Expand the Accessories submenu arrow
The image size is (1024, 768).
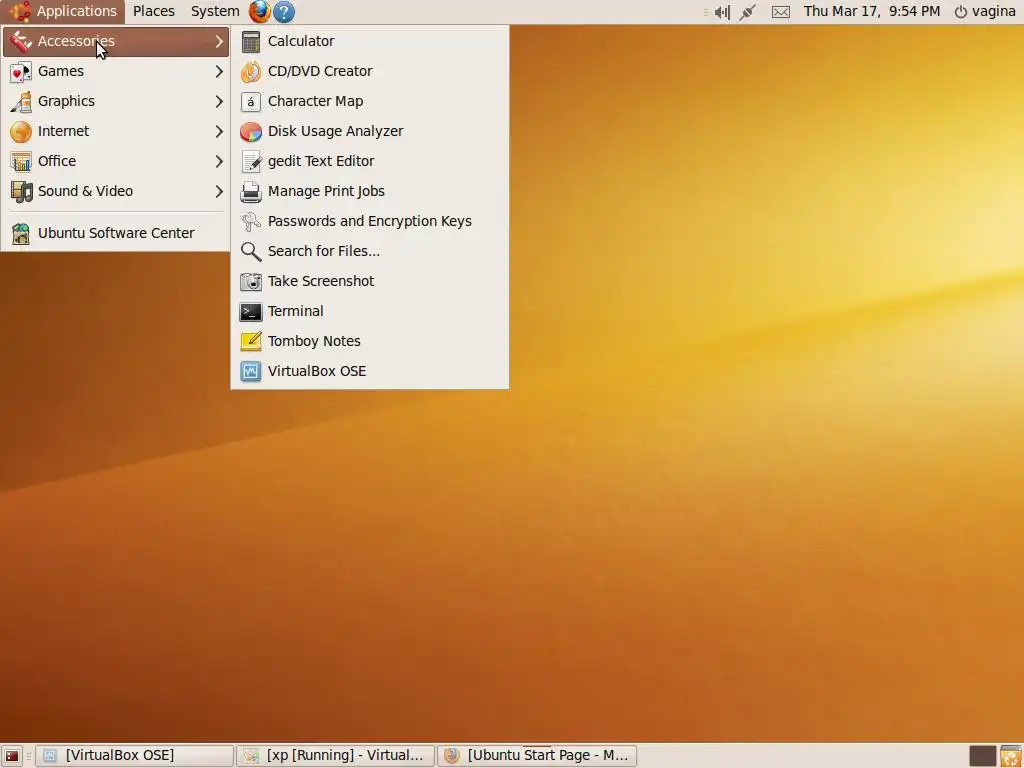(219, 41)
